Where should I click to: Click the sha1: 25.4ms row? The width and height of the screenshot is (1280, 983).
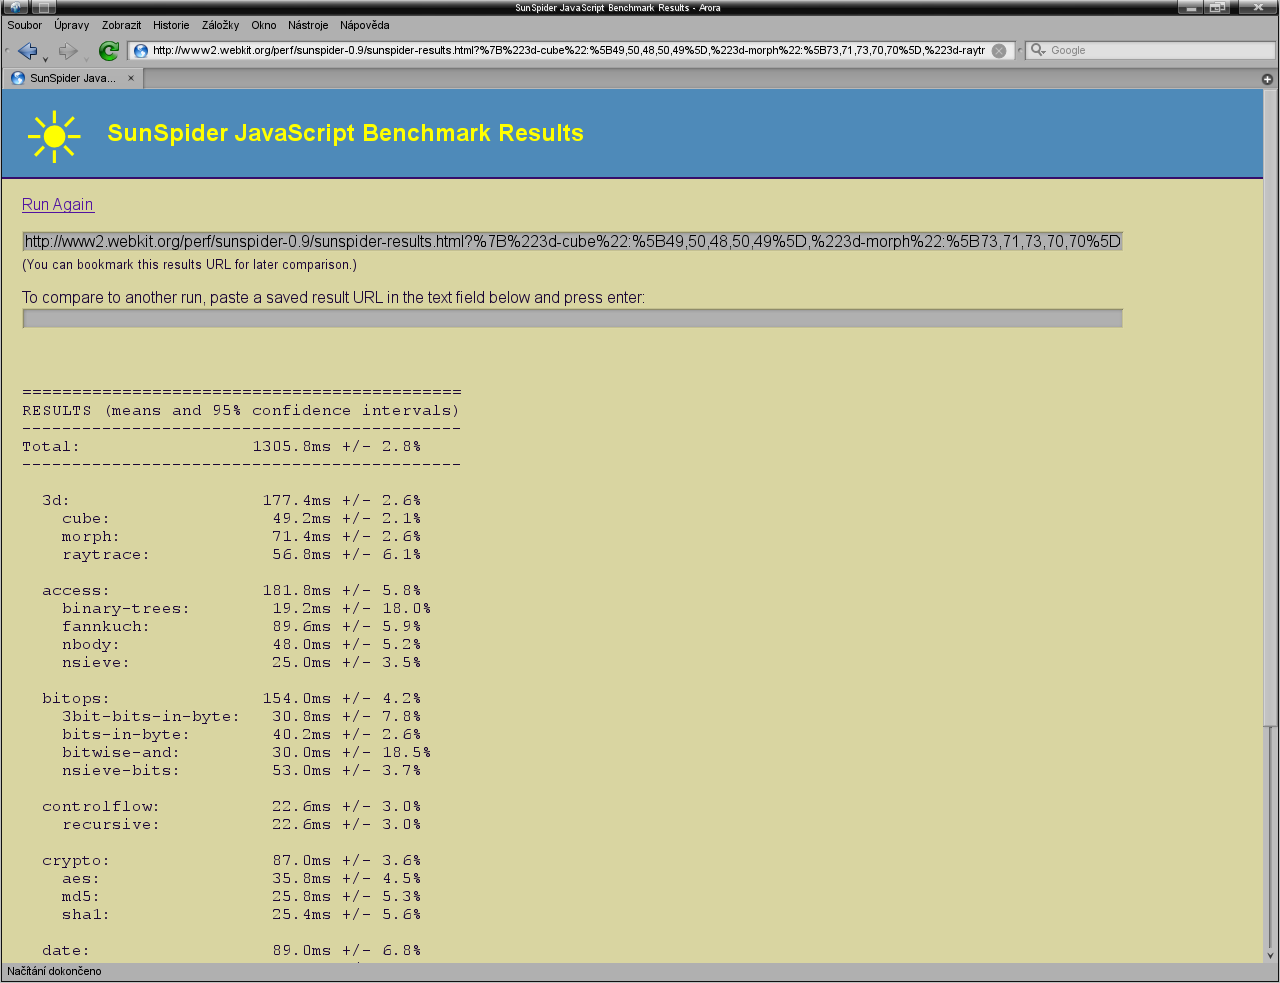click(242, 914)
